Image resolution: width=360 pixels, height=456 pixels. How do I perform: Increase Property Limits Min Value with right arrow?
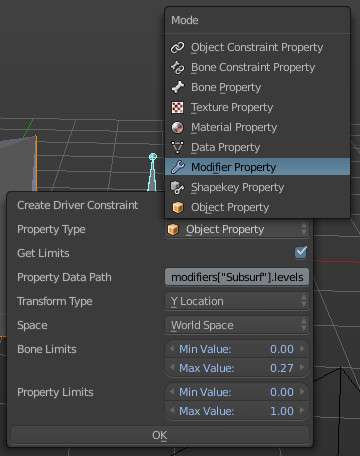click(302, 391)
